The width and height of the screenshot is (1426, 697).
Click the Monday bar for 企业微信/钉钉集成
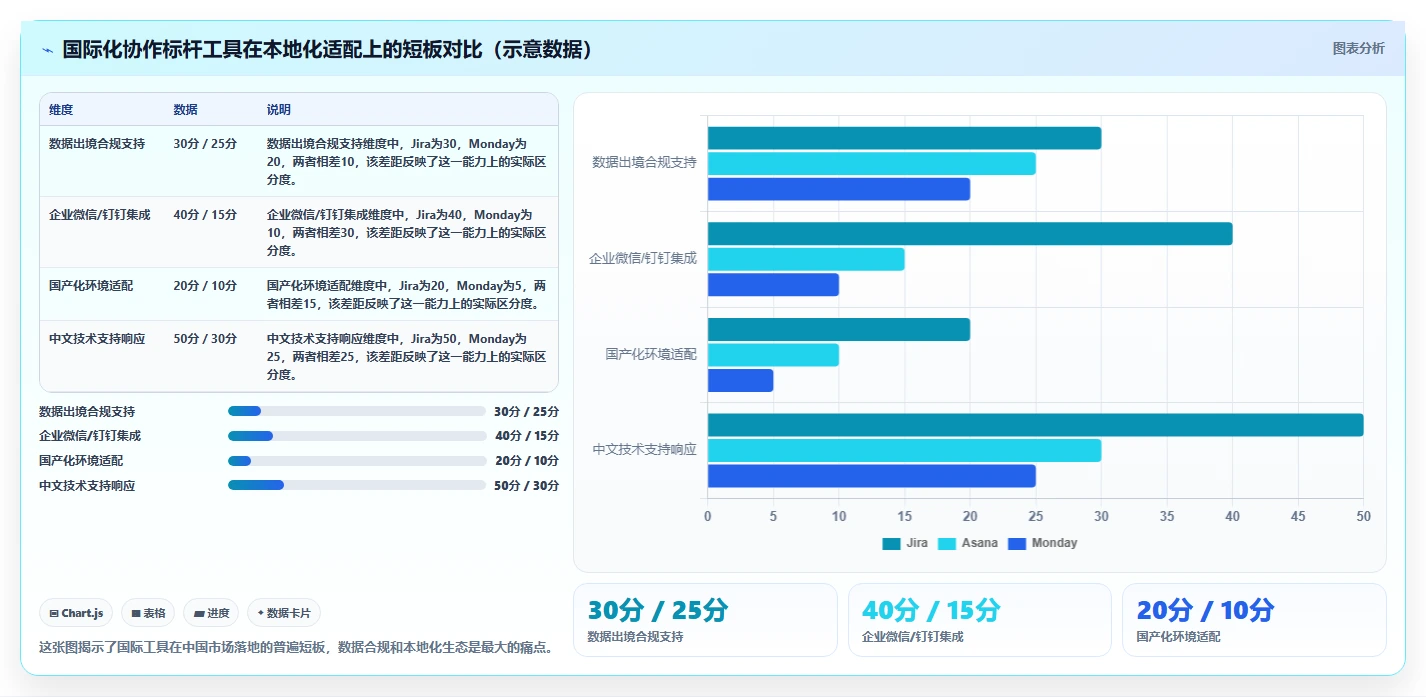(x=773, y=285)
